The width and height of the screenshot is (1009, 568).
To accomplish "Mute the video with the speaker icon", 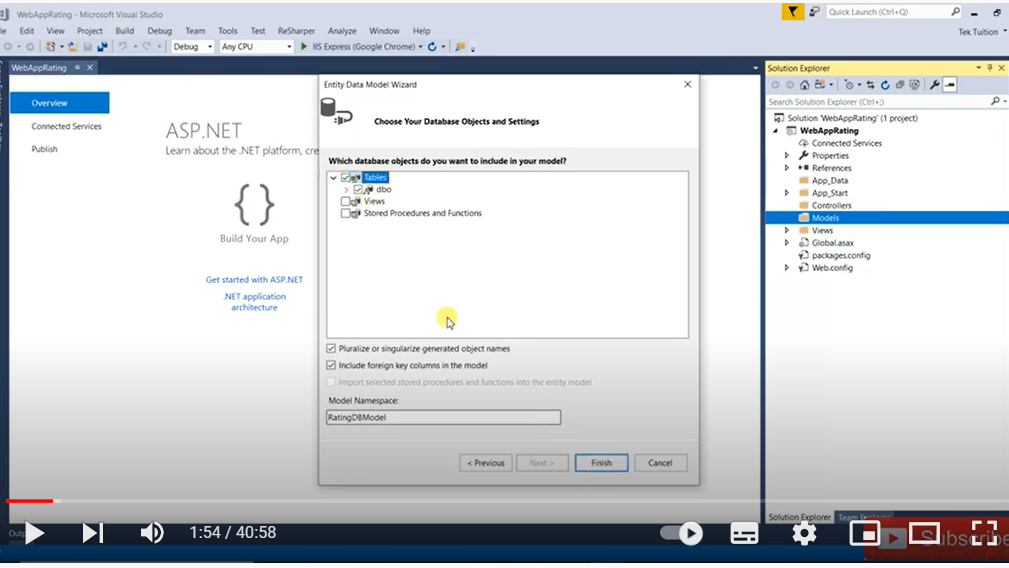I will tap(152, 533).
